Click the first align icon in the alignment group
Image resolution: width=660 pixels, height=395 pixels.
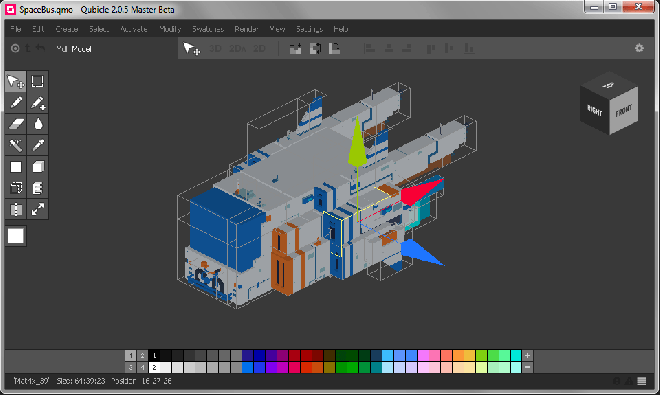point(369,49)
